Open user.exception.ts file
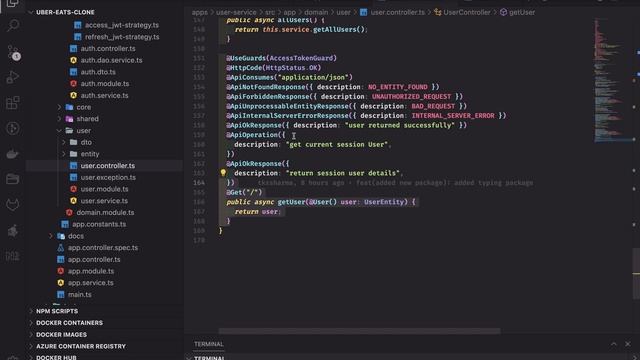Viewport: 640px width, 360px height. point(108,177)
